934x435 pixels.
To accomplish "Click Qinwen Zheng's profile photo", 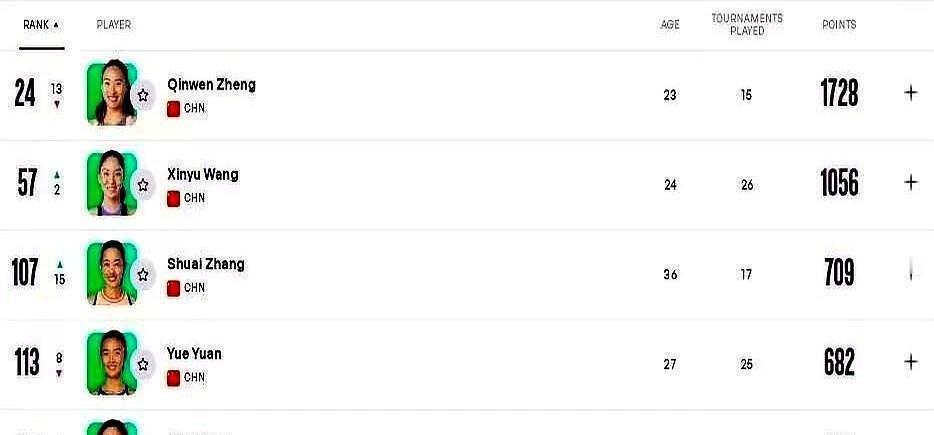I will click(111, 94).
